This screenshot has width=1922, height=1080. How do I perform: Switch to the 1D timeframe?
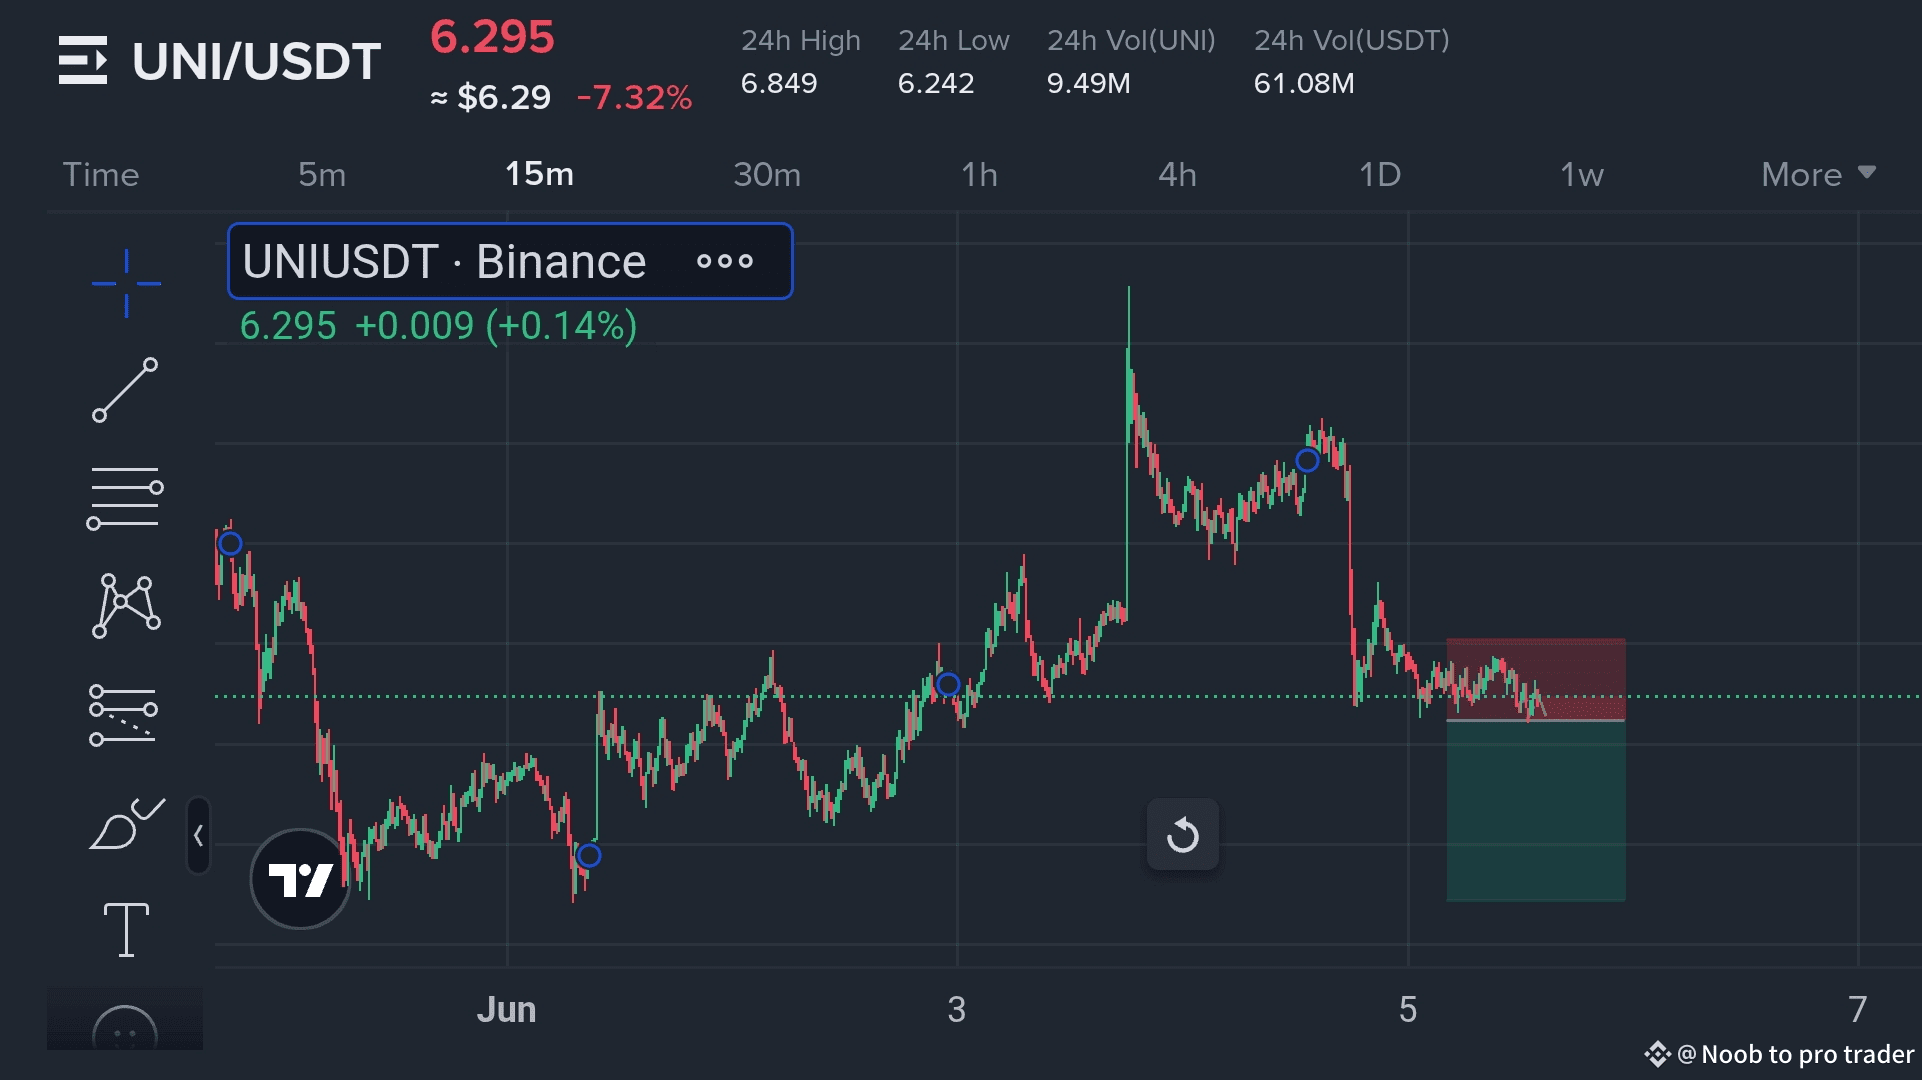pyautogui.click(x=1379, y=175)
